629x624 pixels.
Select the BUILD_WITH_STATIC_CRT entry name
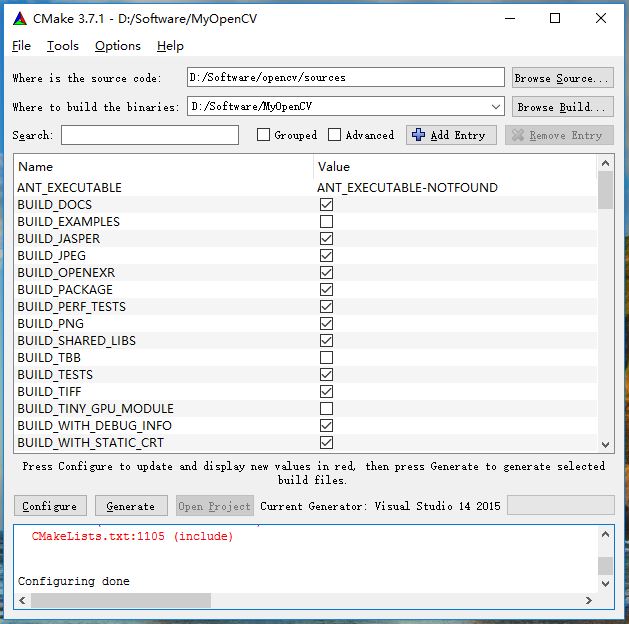[91, 443]
